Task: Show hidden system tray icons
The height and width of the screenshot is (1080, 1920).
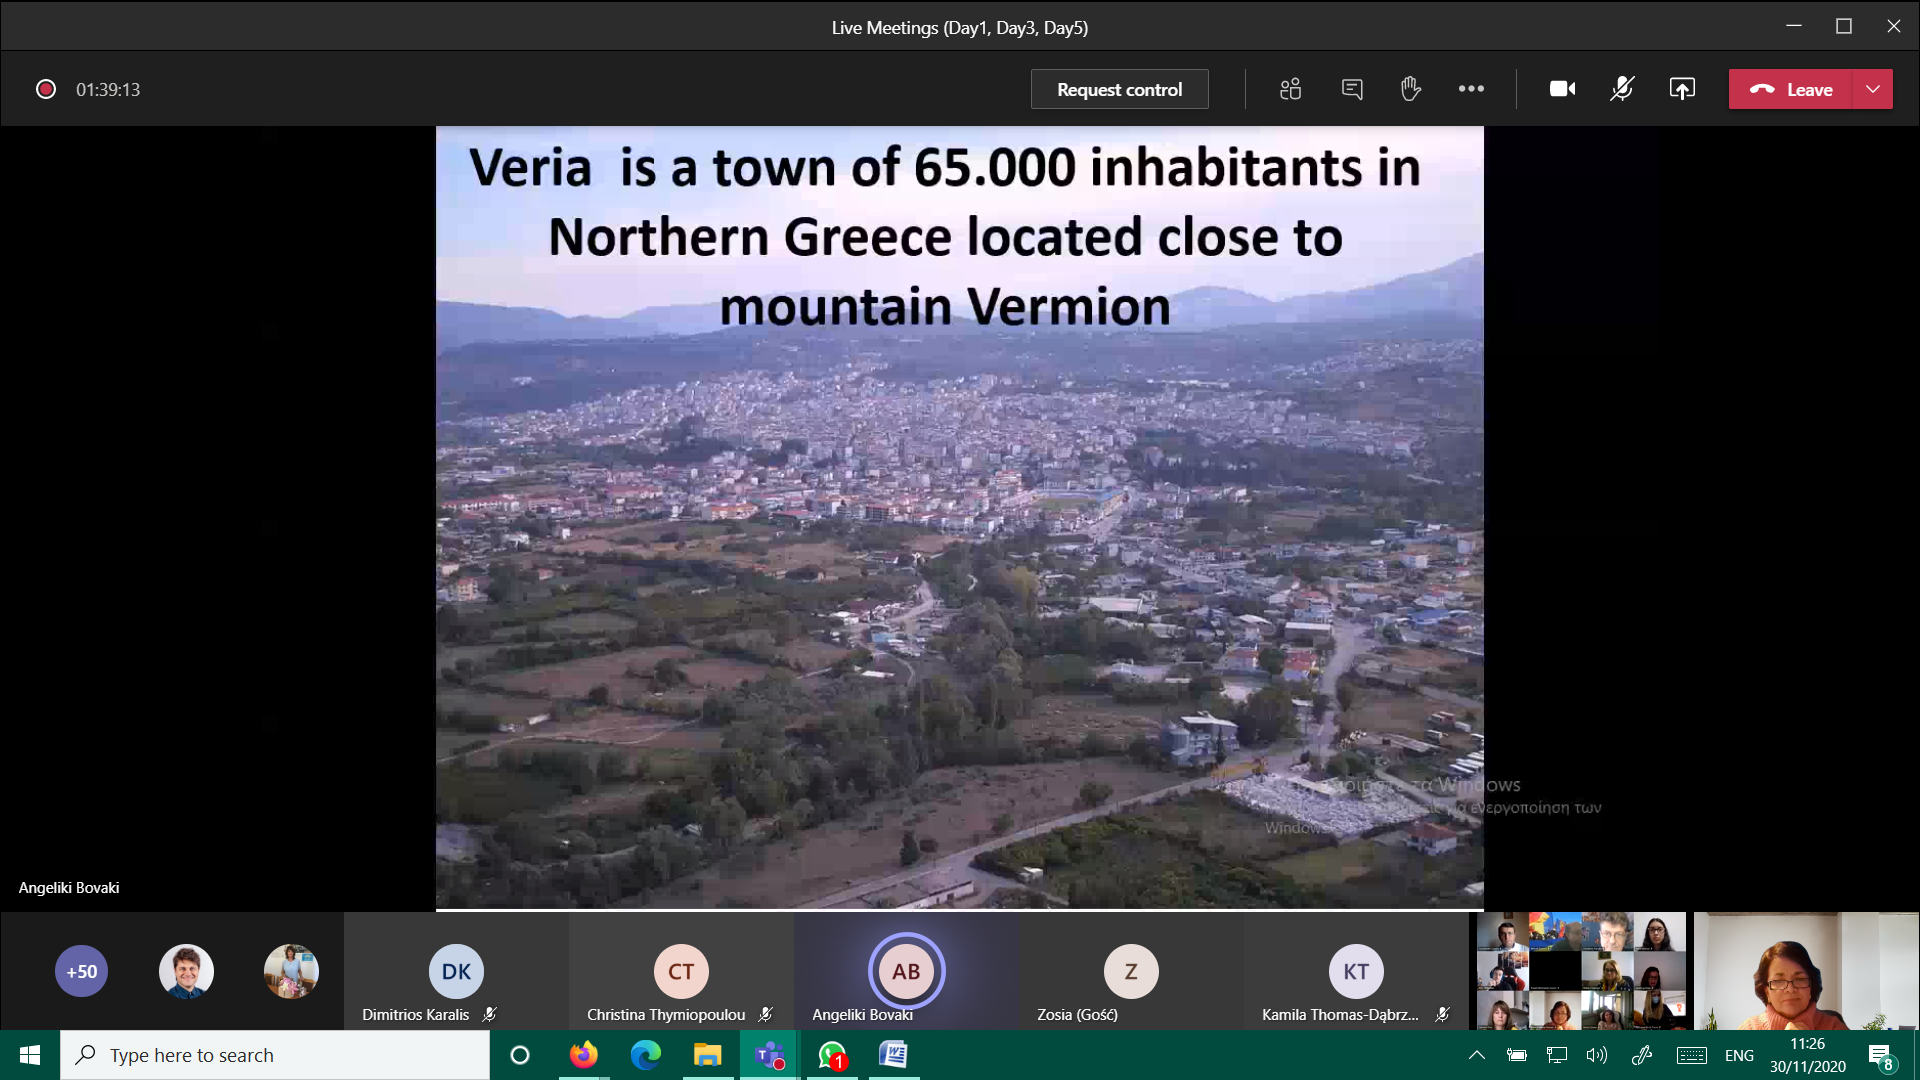Action: (x=1476, y=1055)
